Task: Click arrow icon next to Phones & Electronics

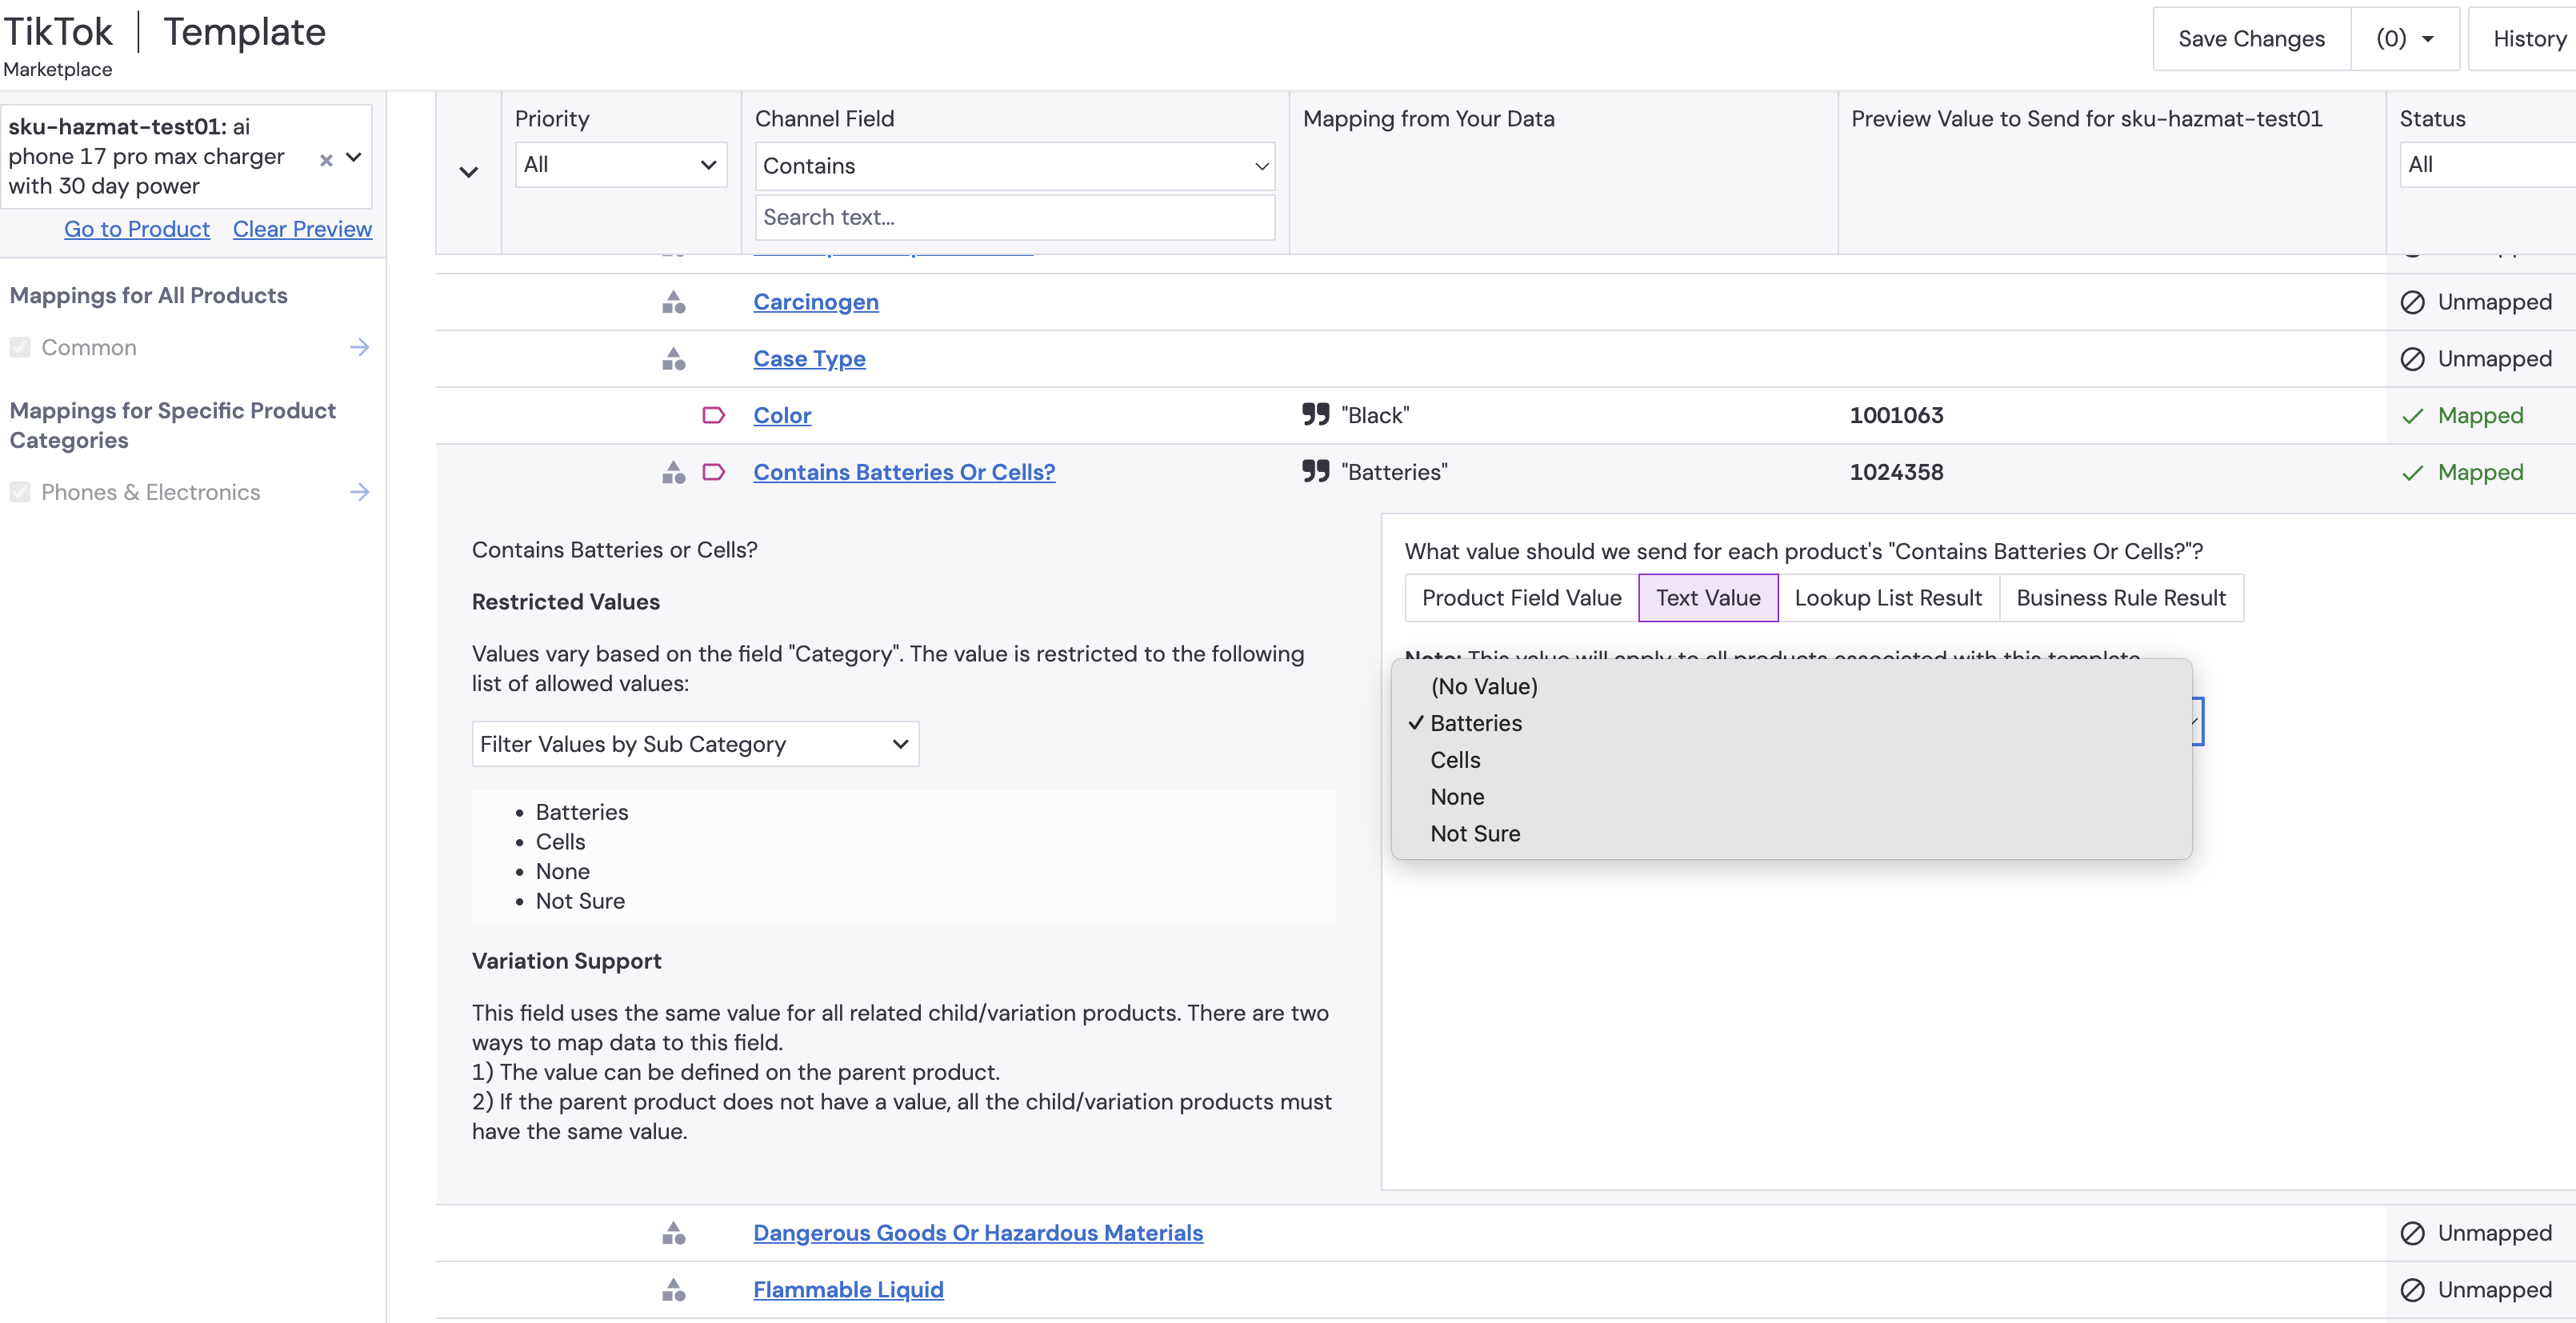Action: 360,492
